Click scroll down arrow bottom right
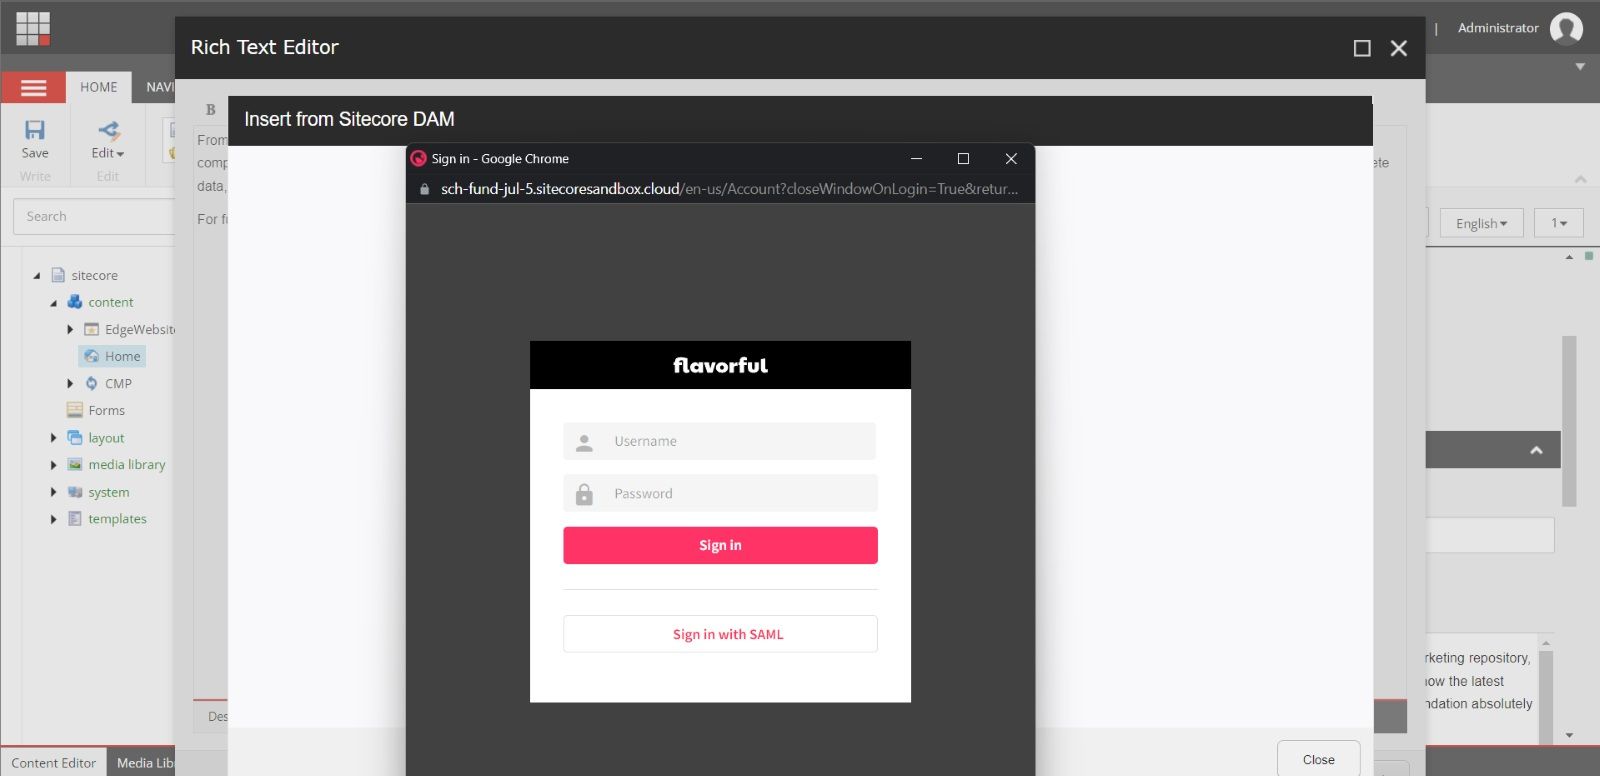1600x776 pixels. point(1569,735)
